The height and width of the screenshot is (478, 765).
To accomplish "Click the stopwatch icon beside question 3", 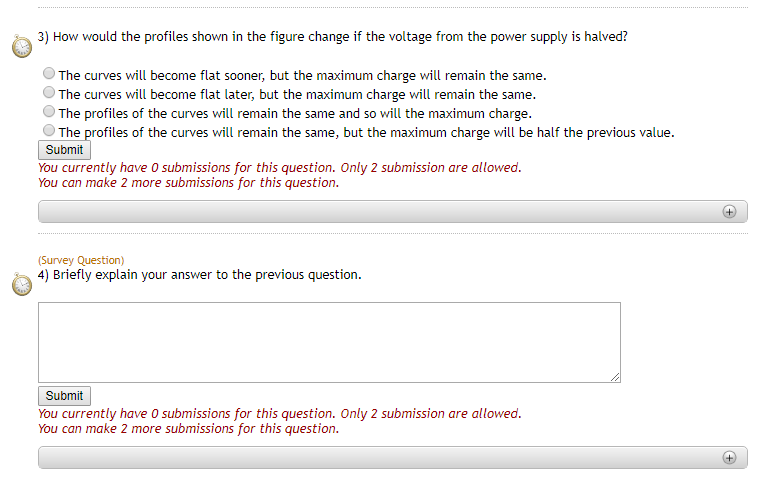I will click(22, 46).
